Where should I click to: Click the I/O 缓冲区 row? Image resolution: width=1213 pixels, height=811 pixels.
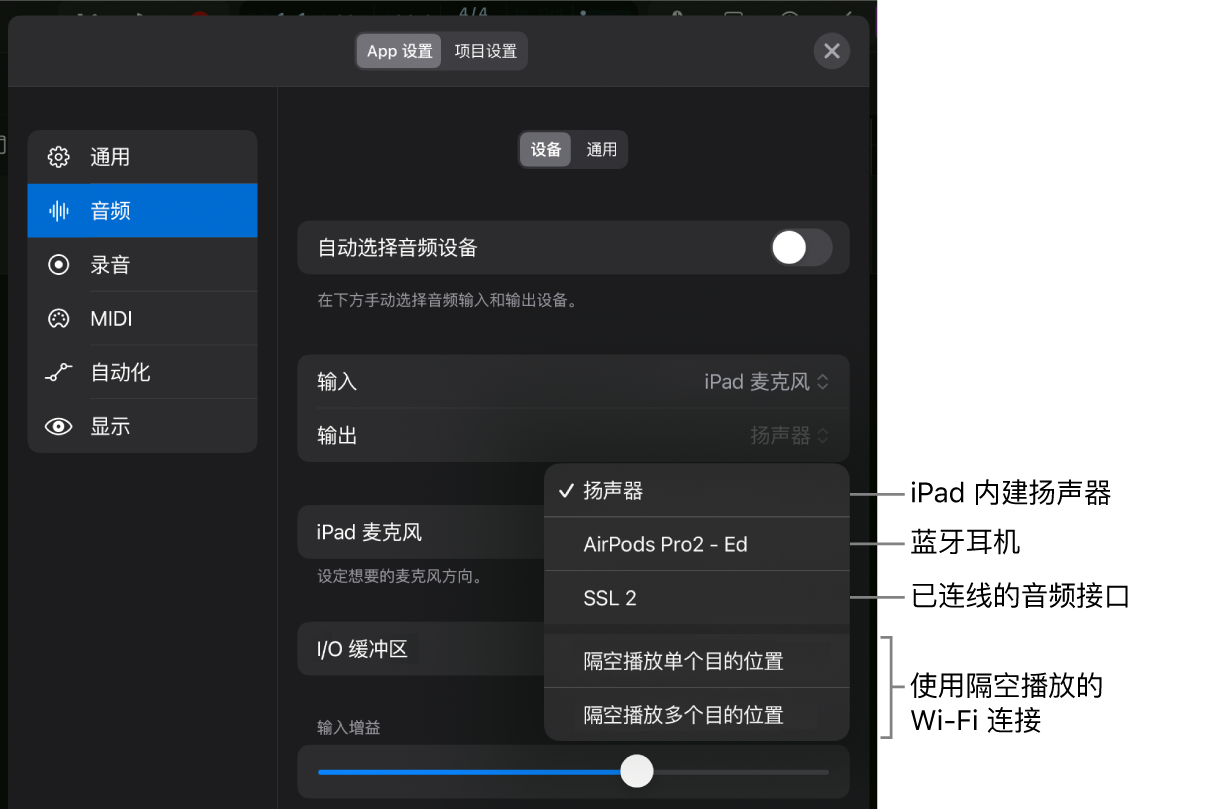point(421,650)
